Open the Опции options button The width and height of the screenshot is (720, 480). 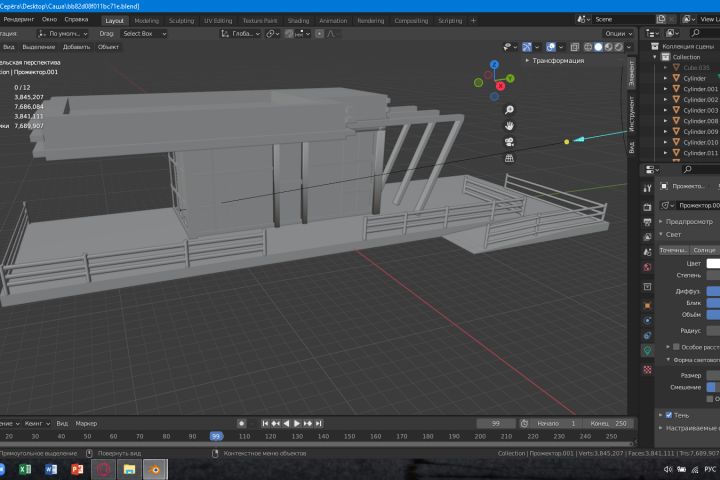click(x=618, y=33)
